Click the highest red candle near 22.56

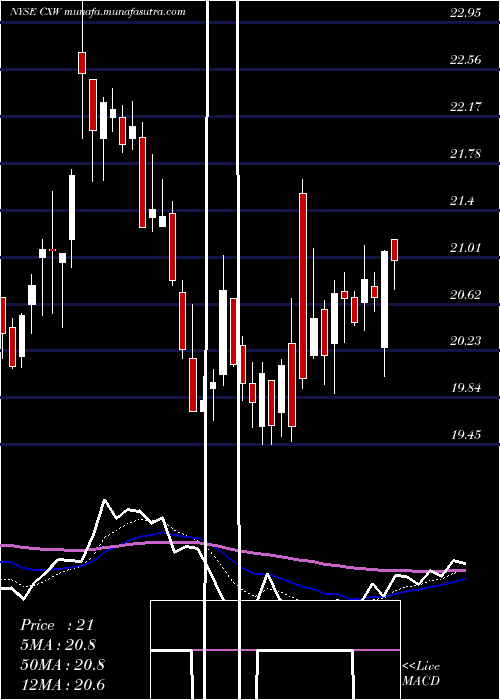82,62
